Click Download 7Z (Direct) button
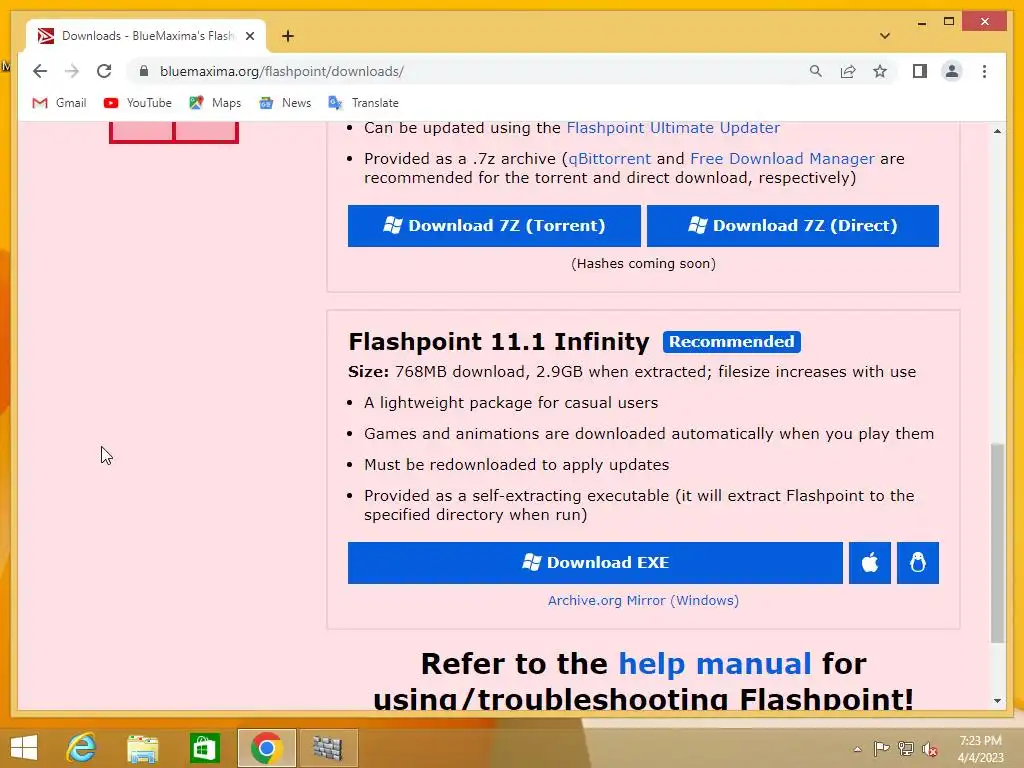Image resolution: width=1024 pixels, height=768 pixels. [792, 226]
